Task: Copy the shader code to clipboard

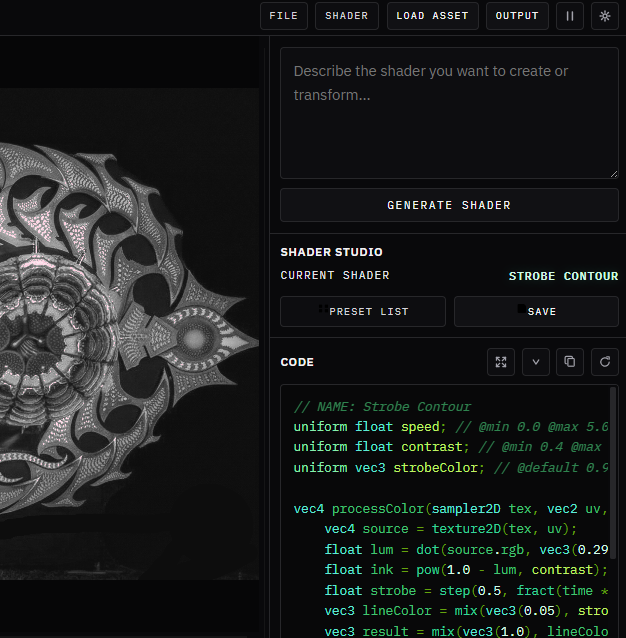Action: coord(570,362)
